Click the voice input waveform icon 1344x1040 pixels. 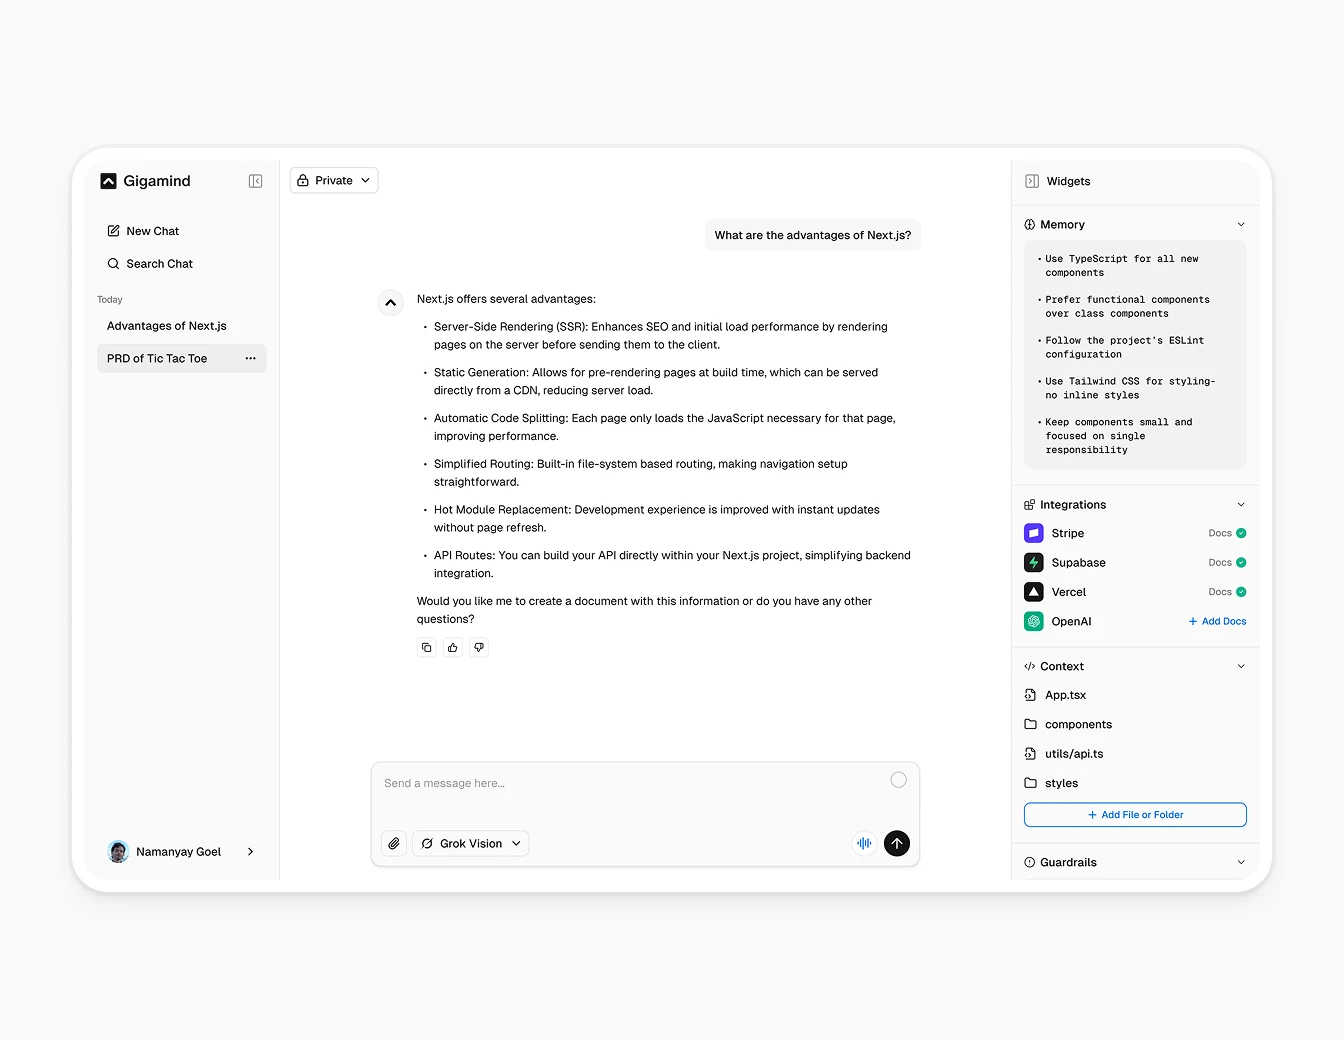863,843
